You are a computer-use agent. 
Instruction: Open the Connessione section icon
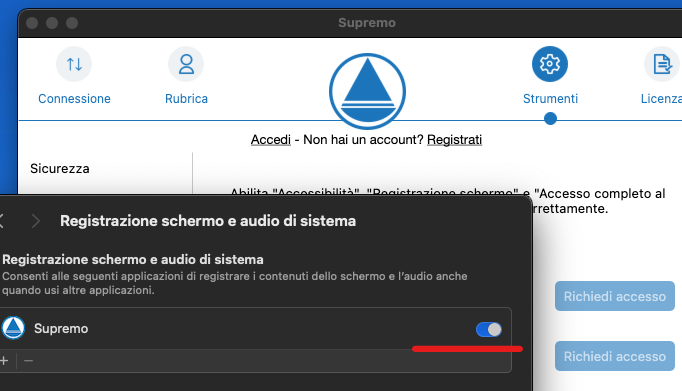click(x=74, y=64)
